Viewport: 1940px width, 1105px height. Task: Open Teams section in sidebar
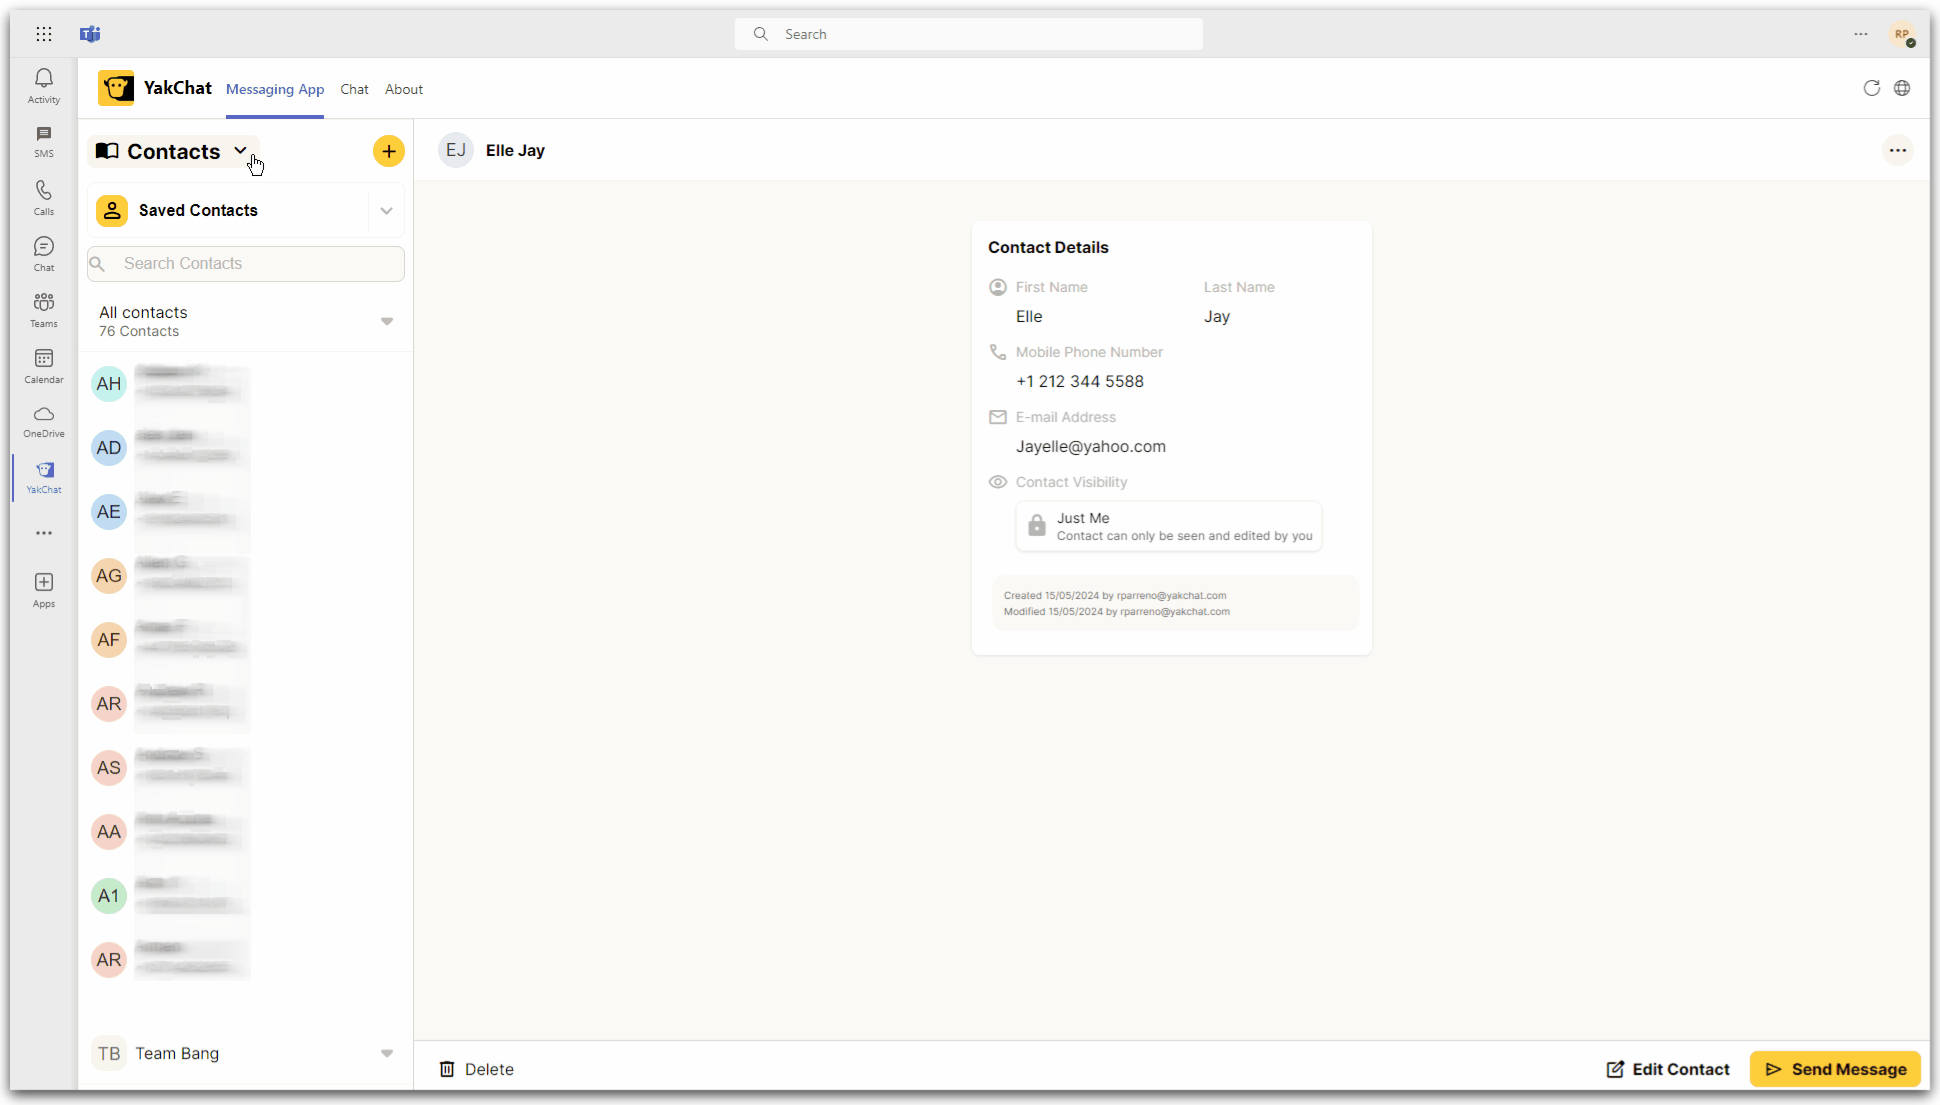44,309
